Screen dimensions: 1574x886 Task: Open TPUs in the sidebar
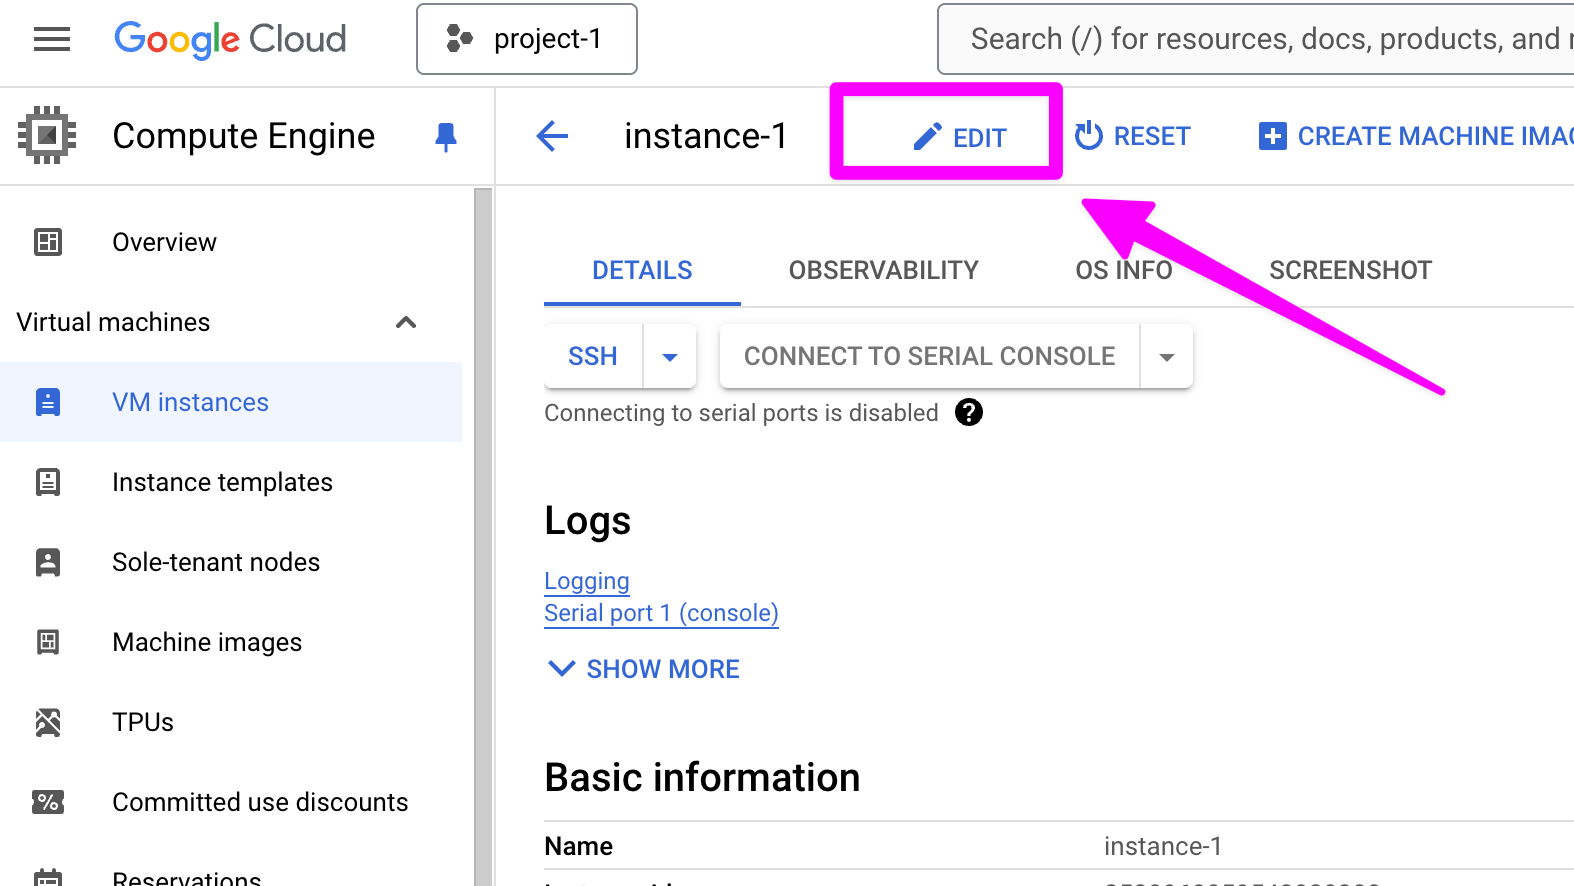click(x=231, y=722)
